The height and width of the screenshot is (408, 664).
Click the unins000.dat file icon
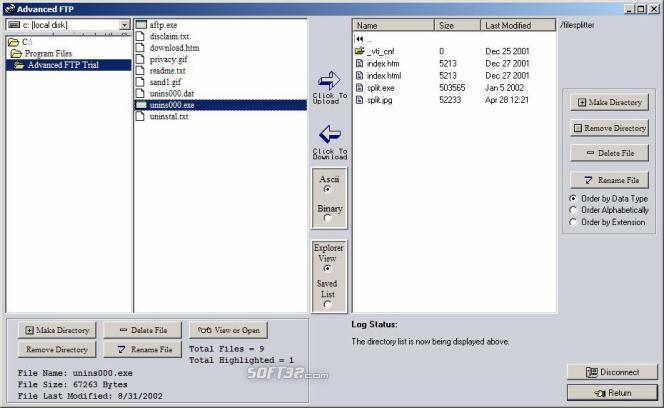click(x=140, y=94)
